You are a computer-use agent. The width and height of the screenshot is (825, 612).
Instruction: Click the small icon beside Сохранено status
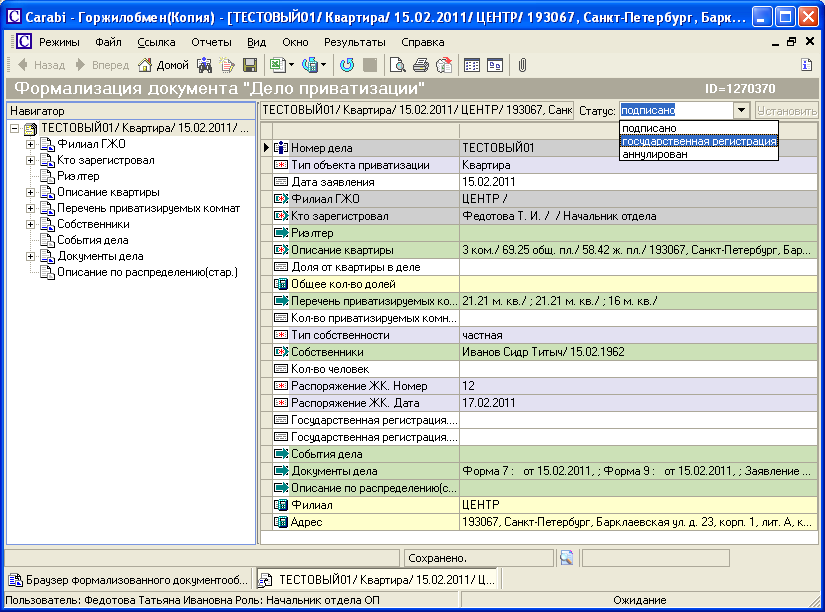tap(566, 557)
